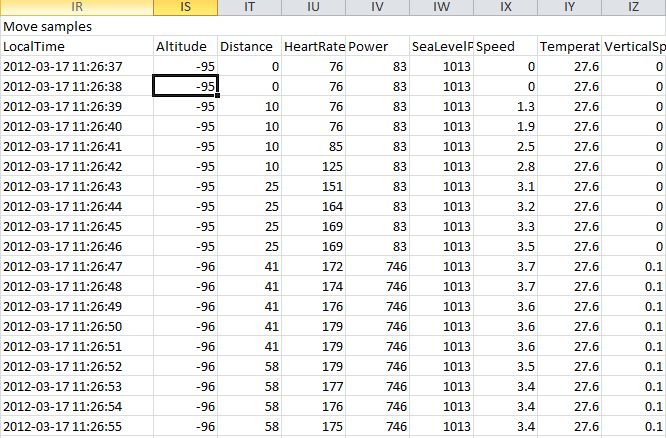Click Temperature value 27.6 in the 11:26:37 row
Viewport: 666px width, 438px height.
[x=570, y=66]
